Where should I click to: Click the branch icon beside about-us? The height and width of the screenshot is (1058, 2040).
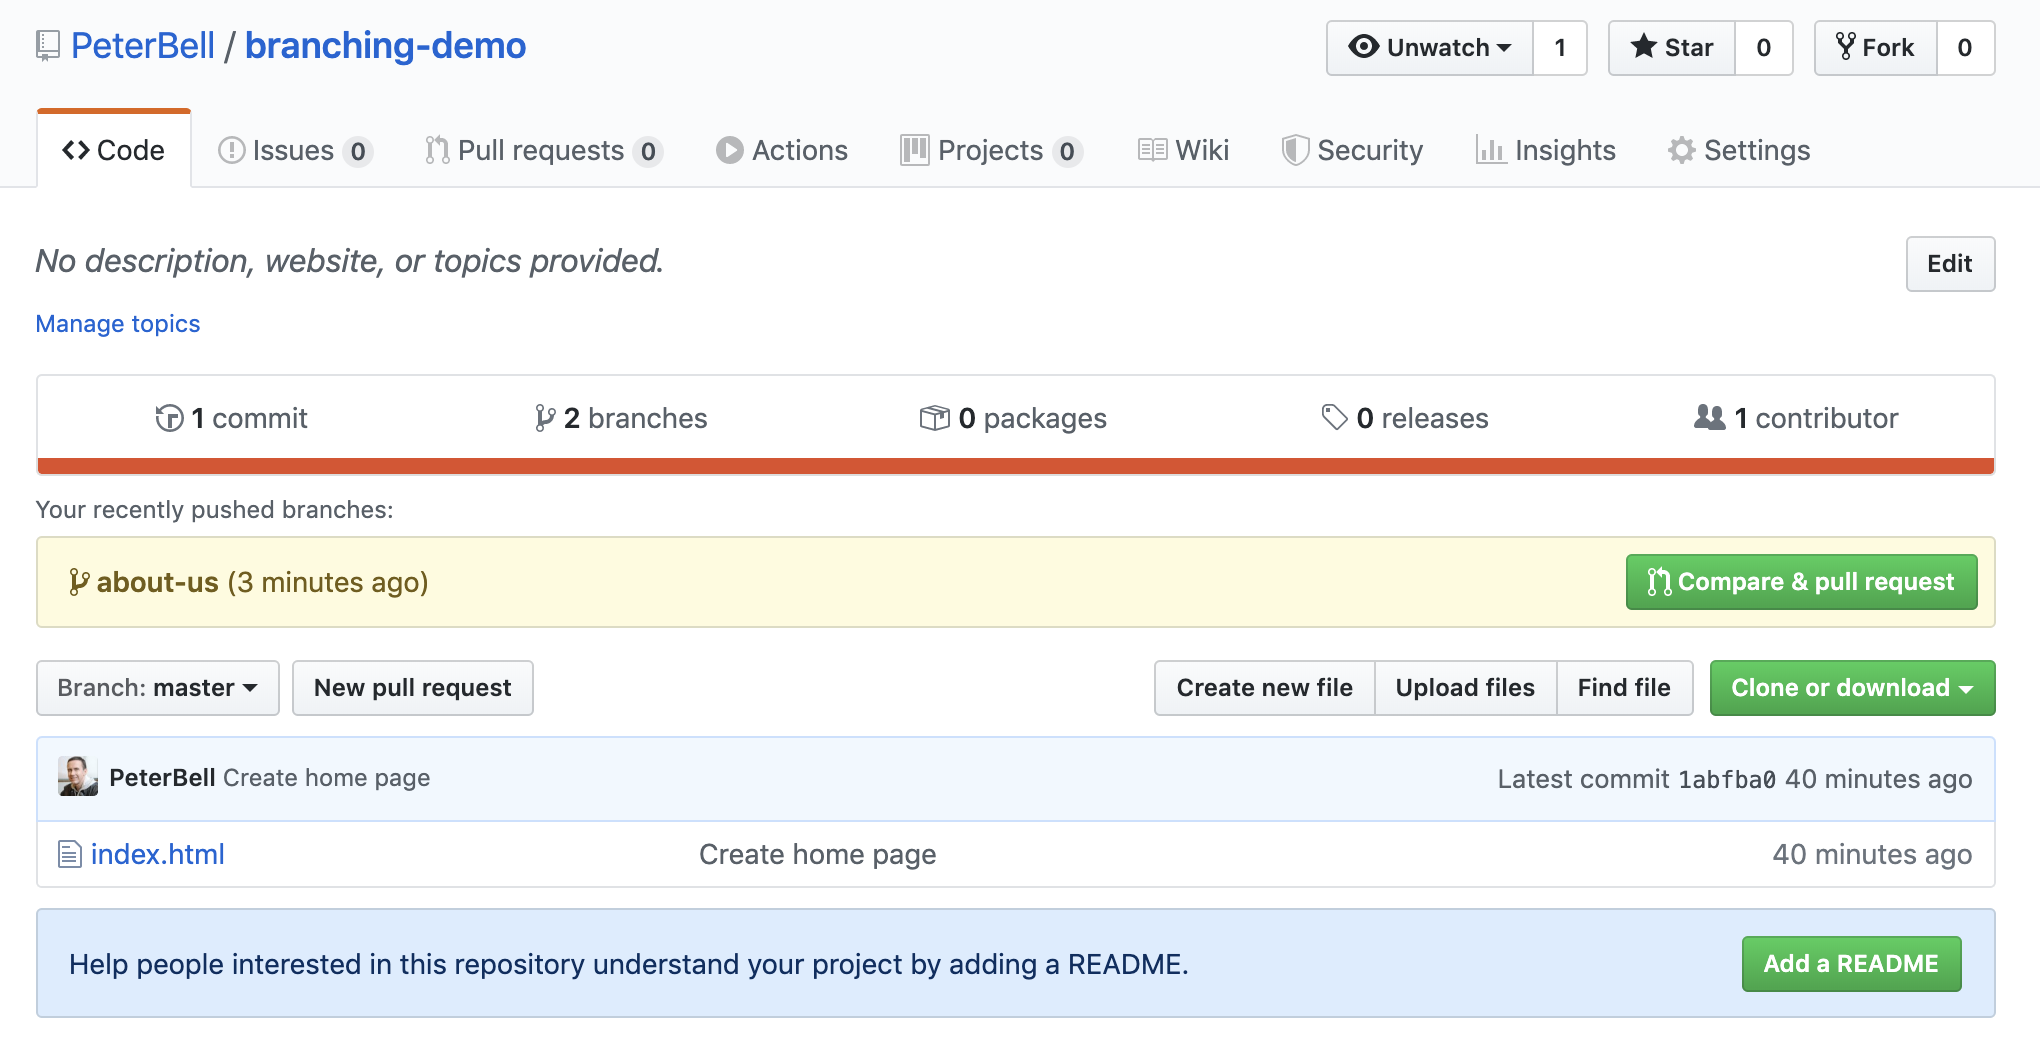click(x=79, y=582)
